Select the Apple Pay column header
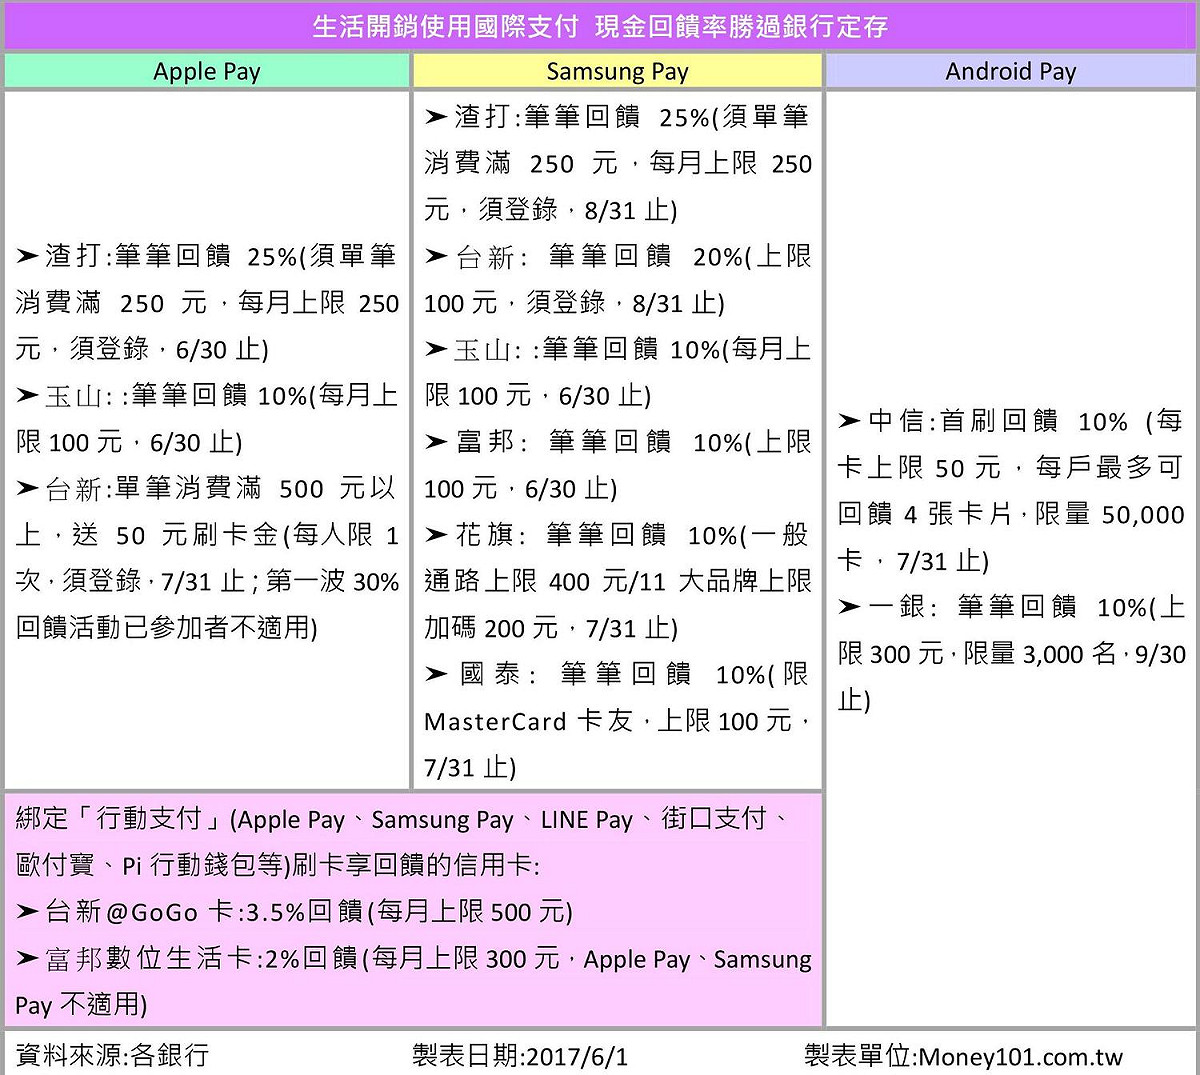 point(207,71)
